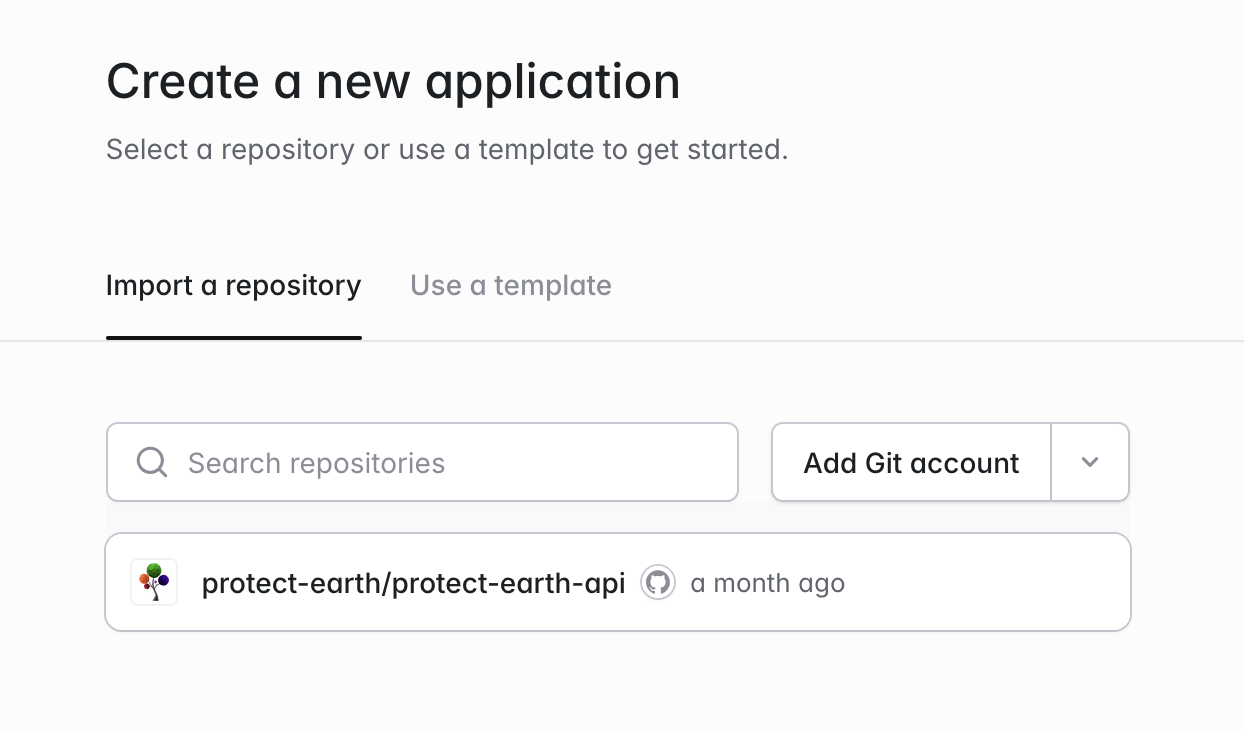
Task: Click the underline indicator under Import a repository
Action: point(233,338)
